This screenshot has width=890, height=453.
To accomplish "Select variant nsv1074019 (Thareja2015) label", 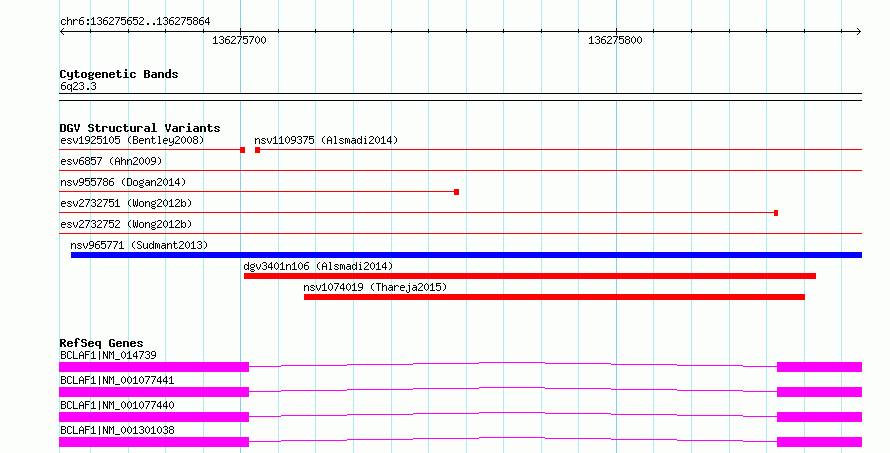I will click(375, 287).
